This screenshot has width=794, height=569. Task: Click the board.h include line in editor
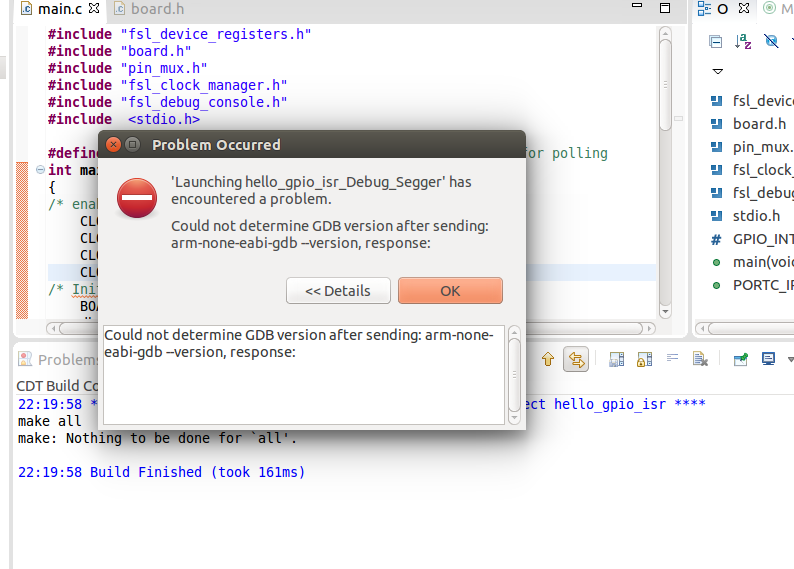120,52
